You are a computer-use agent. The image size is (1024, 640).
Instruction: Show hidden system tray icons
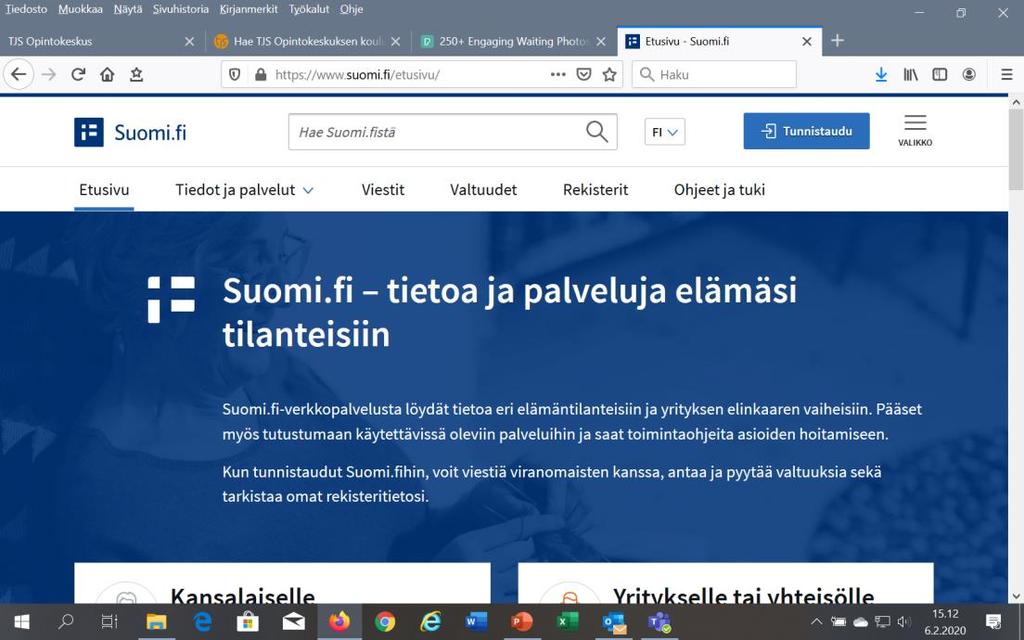[x=816, y=622]
